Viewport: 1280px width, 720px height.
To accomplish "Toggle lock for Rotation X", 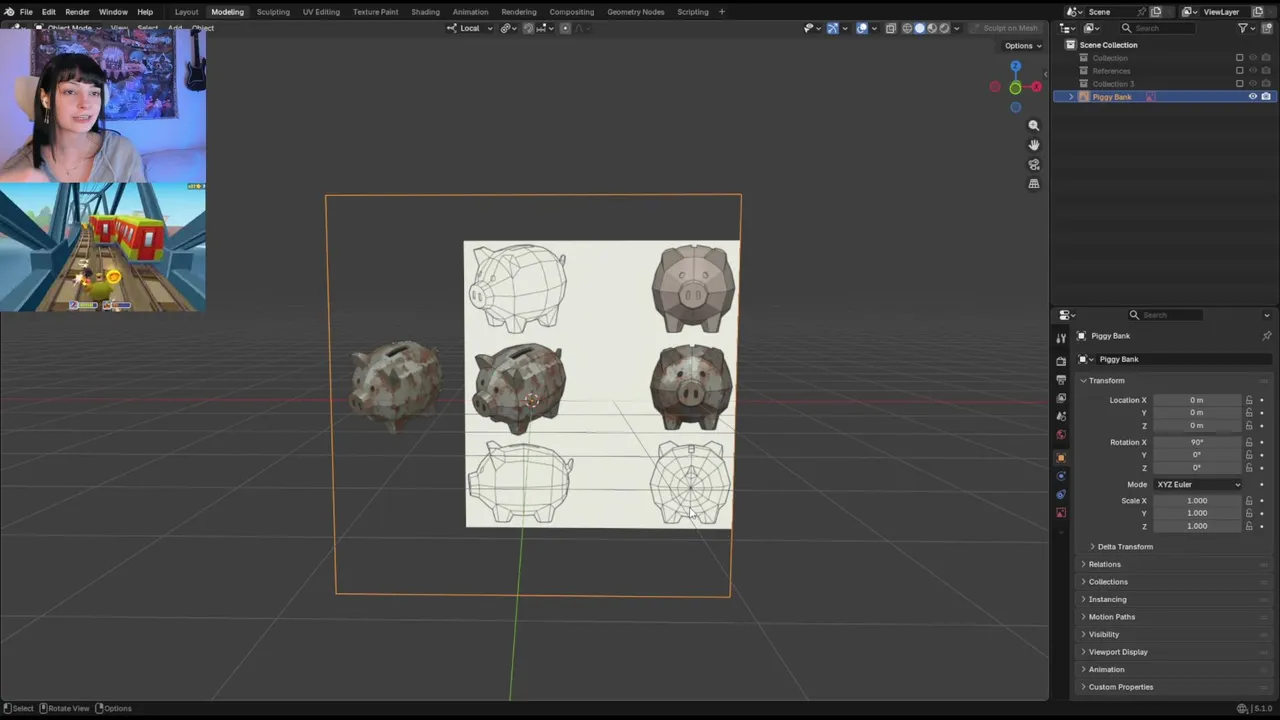I will pos(1249,442).
